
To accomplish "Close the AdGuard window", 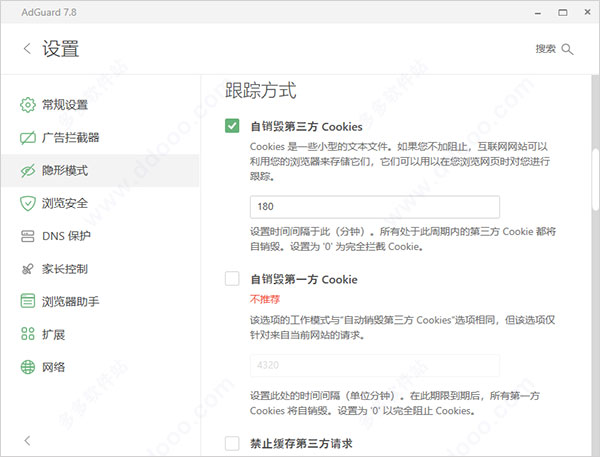I will tap(587, 12).
